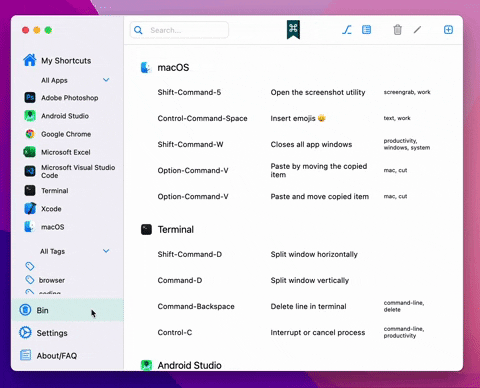This screenshot has width=480, height=388.
Task: Click the search magnifier icon
Action: pos(138,30)
